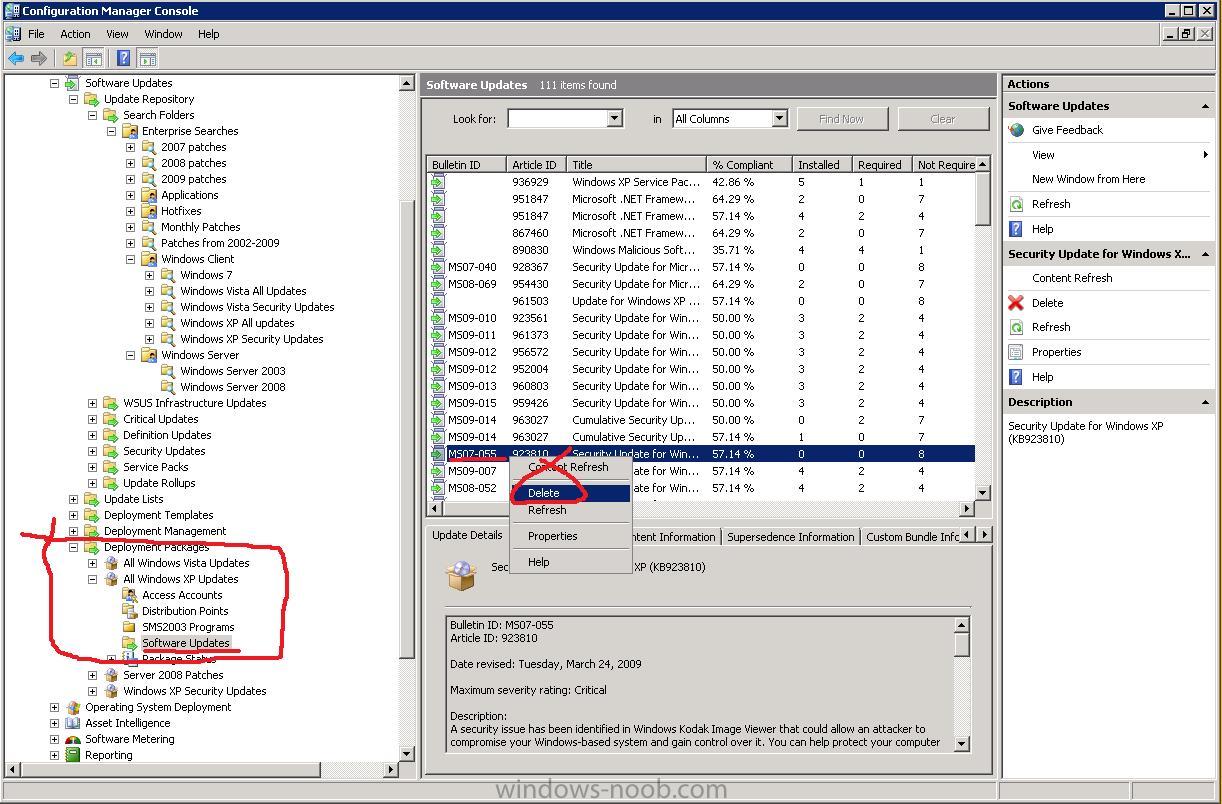Click Content Refresh in the Actions pane

(1072, 278)
